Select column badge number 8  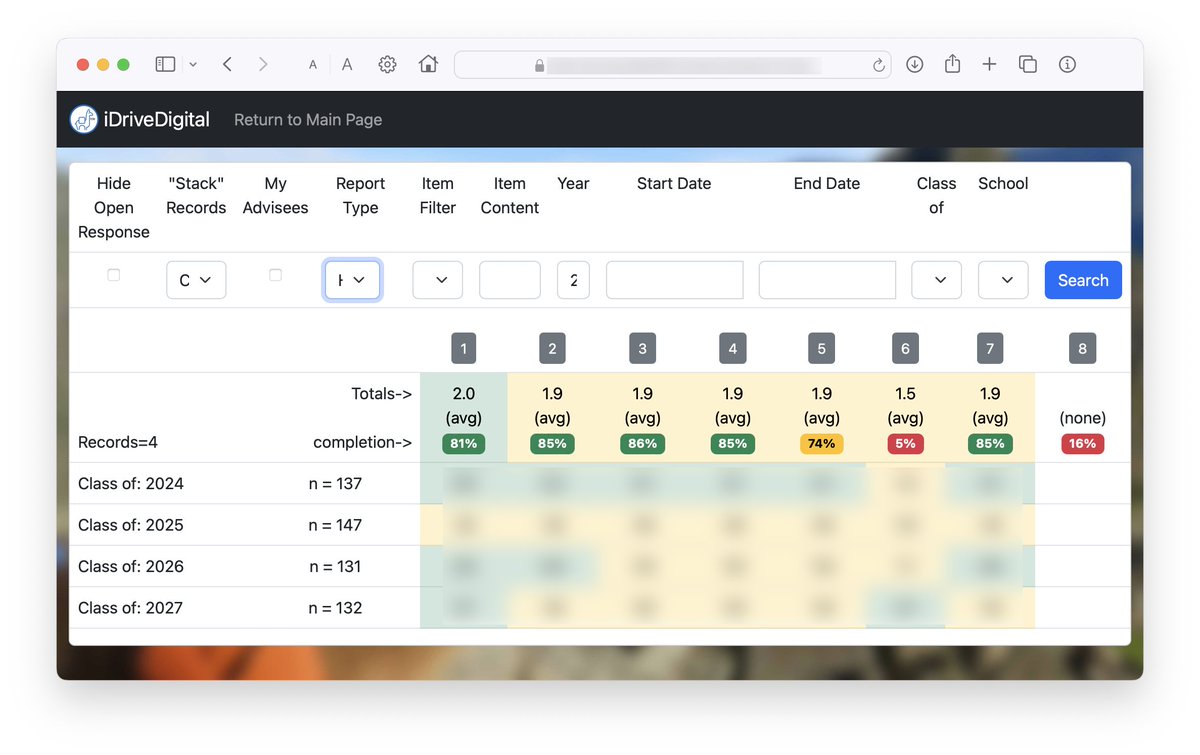pos(1082,348)
